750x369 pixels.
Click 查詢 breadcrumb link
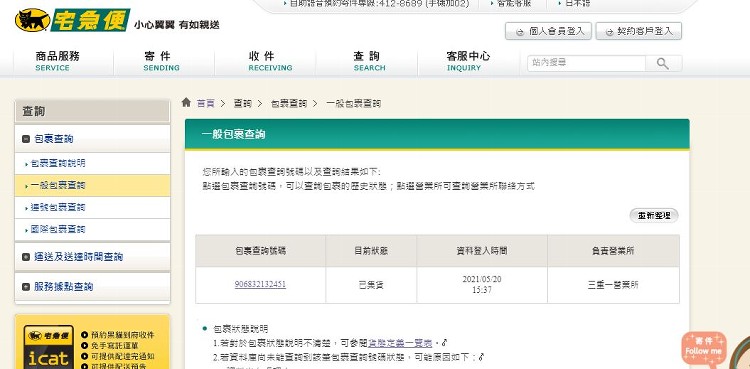point(243,103)
